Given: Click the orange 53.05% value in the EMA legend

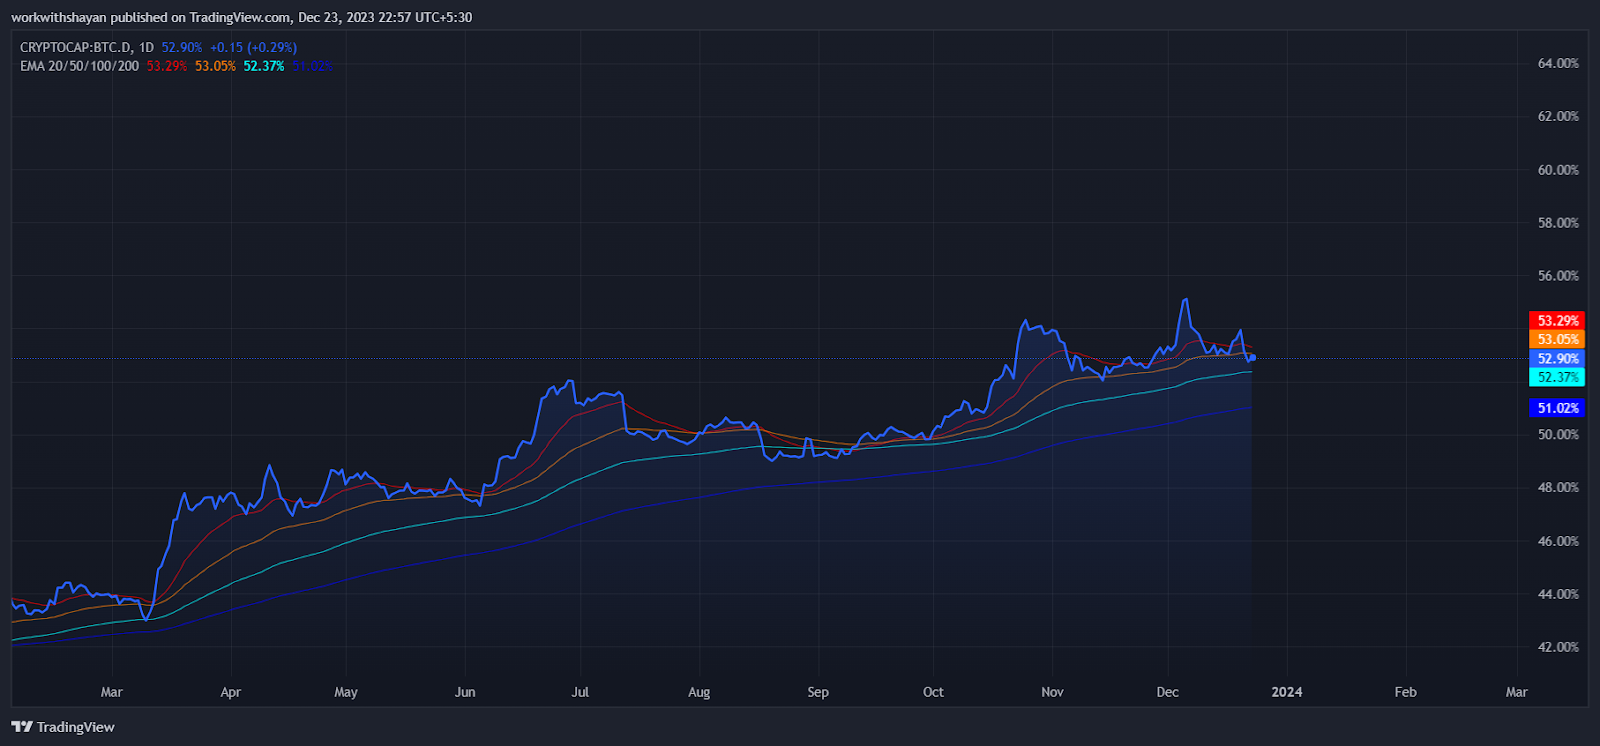Looking at the screenshot, I should (x=215, y=66).
